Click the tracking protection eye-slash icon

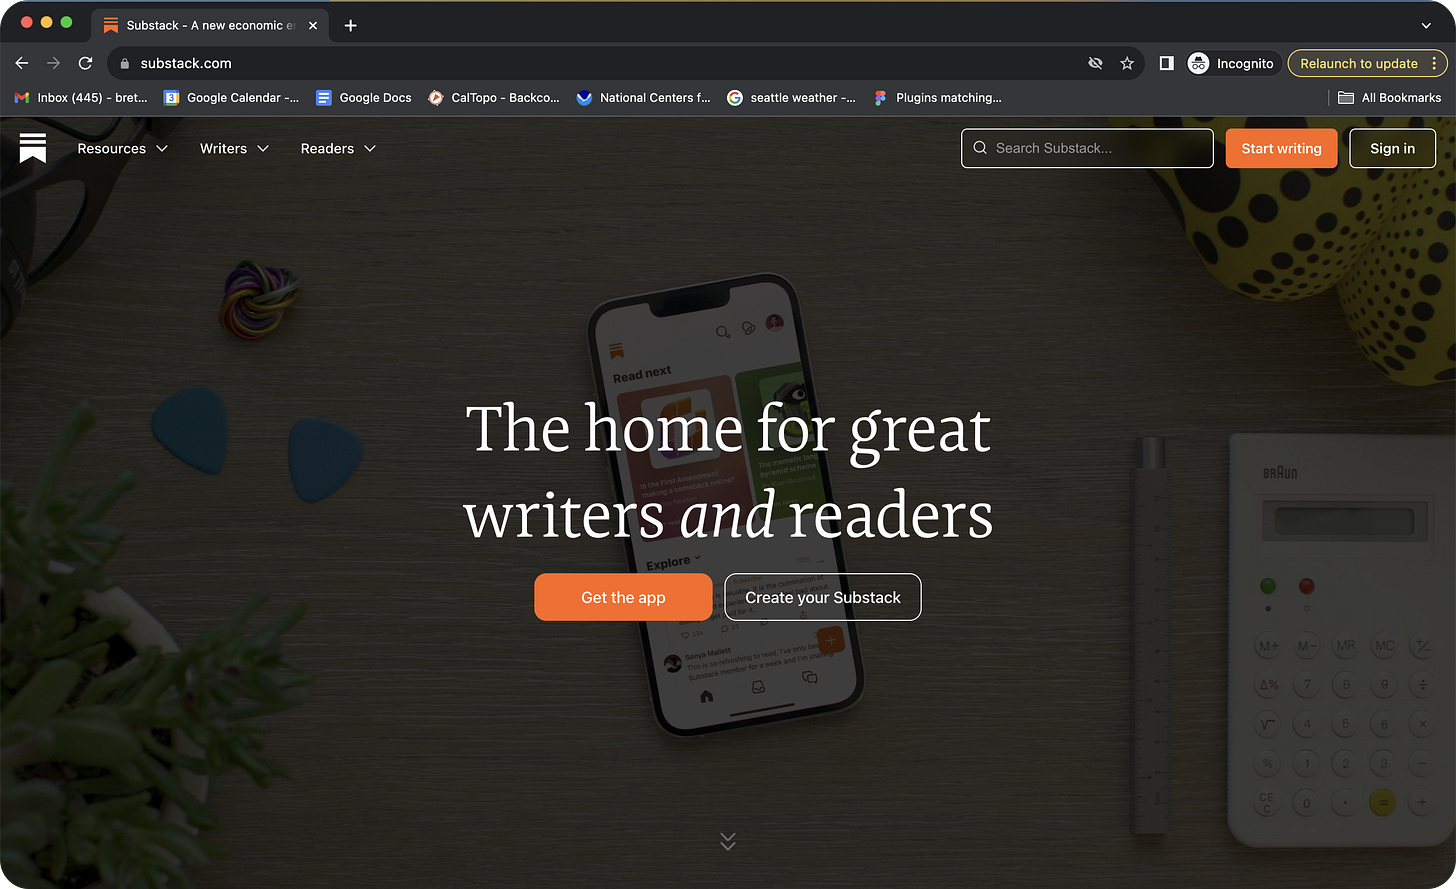(1095, 63)
